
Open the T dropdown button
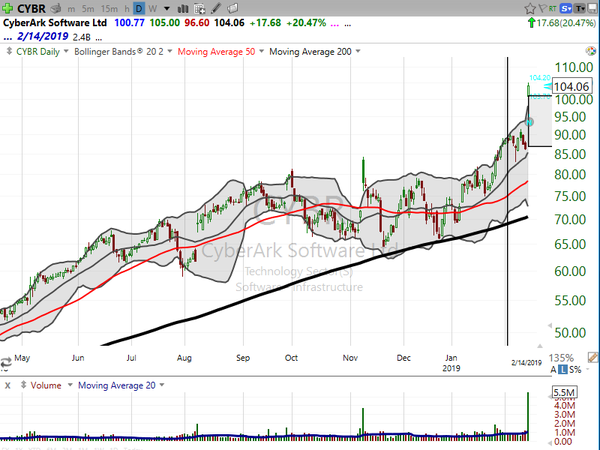[x=580, y=8]
